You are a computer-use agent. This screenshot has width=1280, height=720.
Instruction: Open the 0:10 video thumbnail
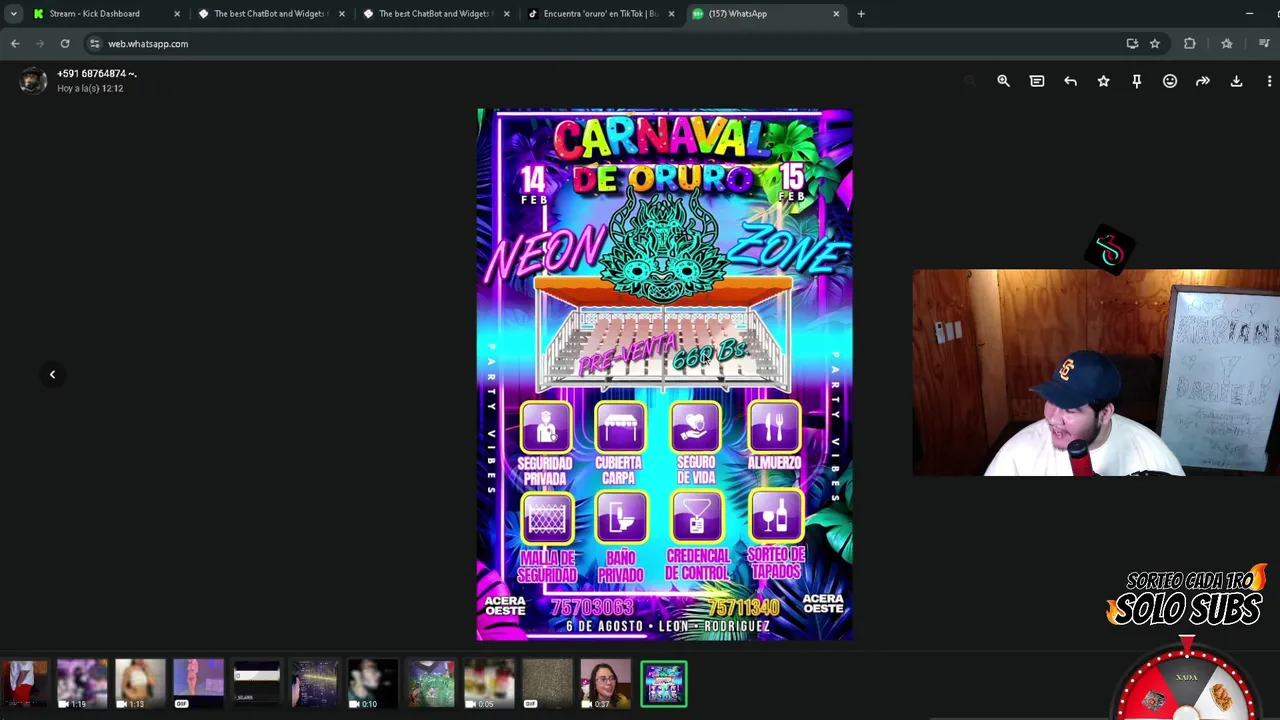click(x=373, y=684)
